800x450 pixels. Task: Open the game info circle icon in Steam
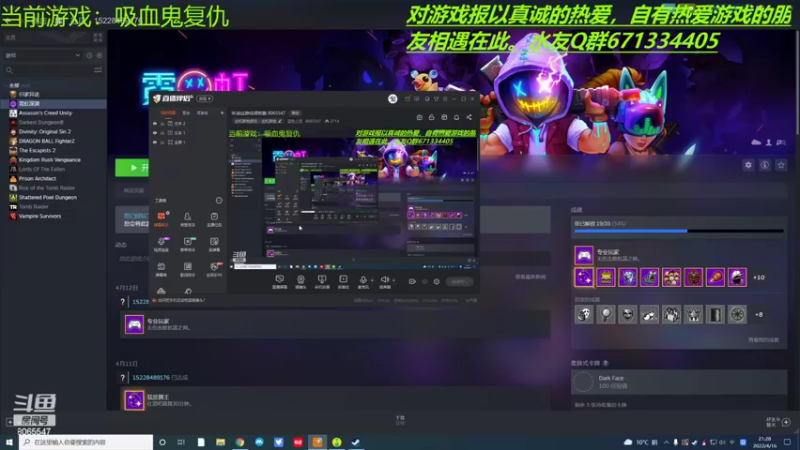point(764,165)
